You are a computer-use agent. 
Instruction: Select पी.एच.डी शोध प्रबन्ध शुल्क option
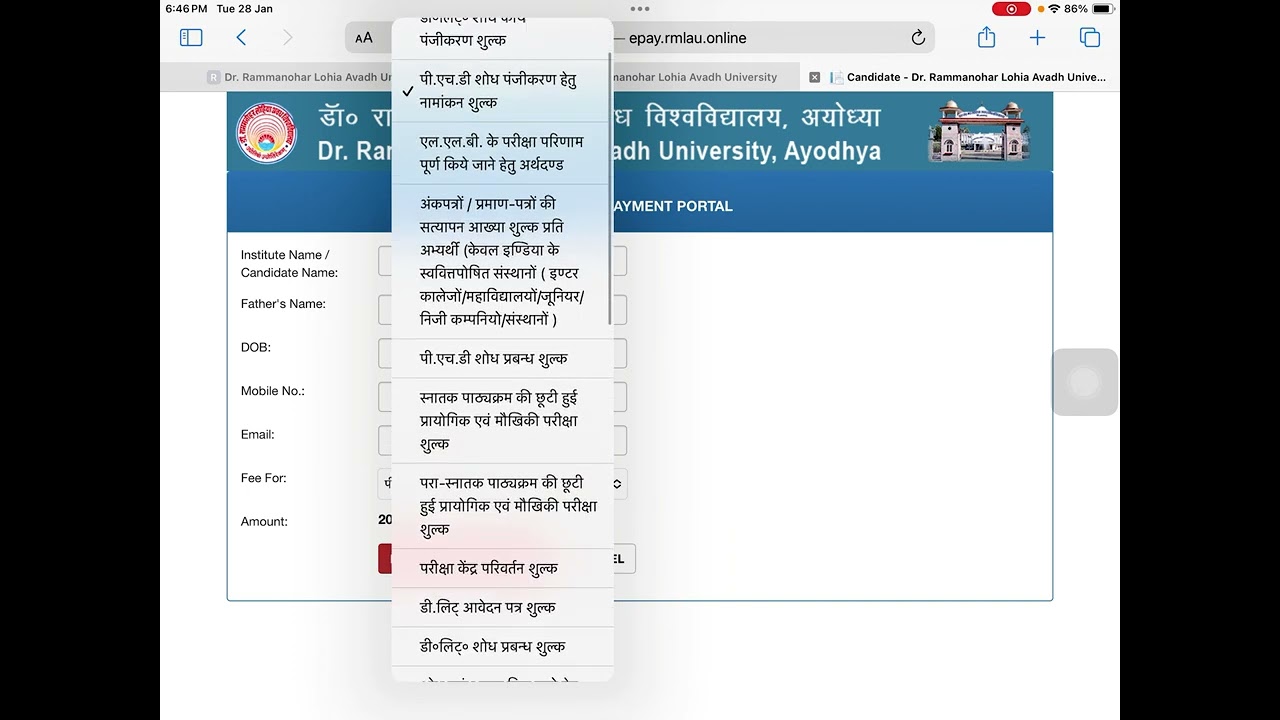coord(502,359)
